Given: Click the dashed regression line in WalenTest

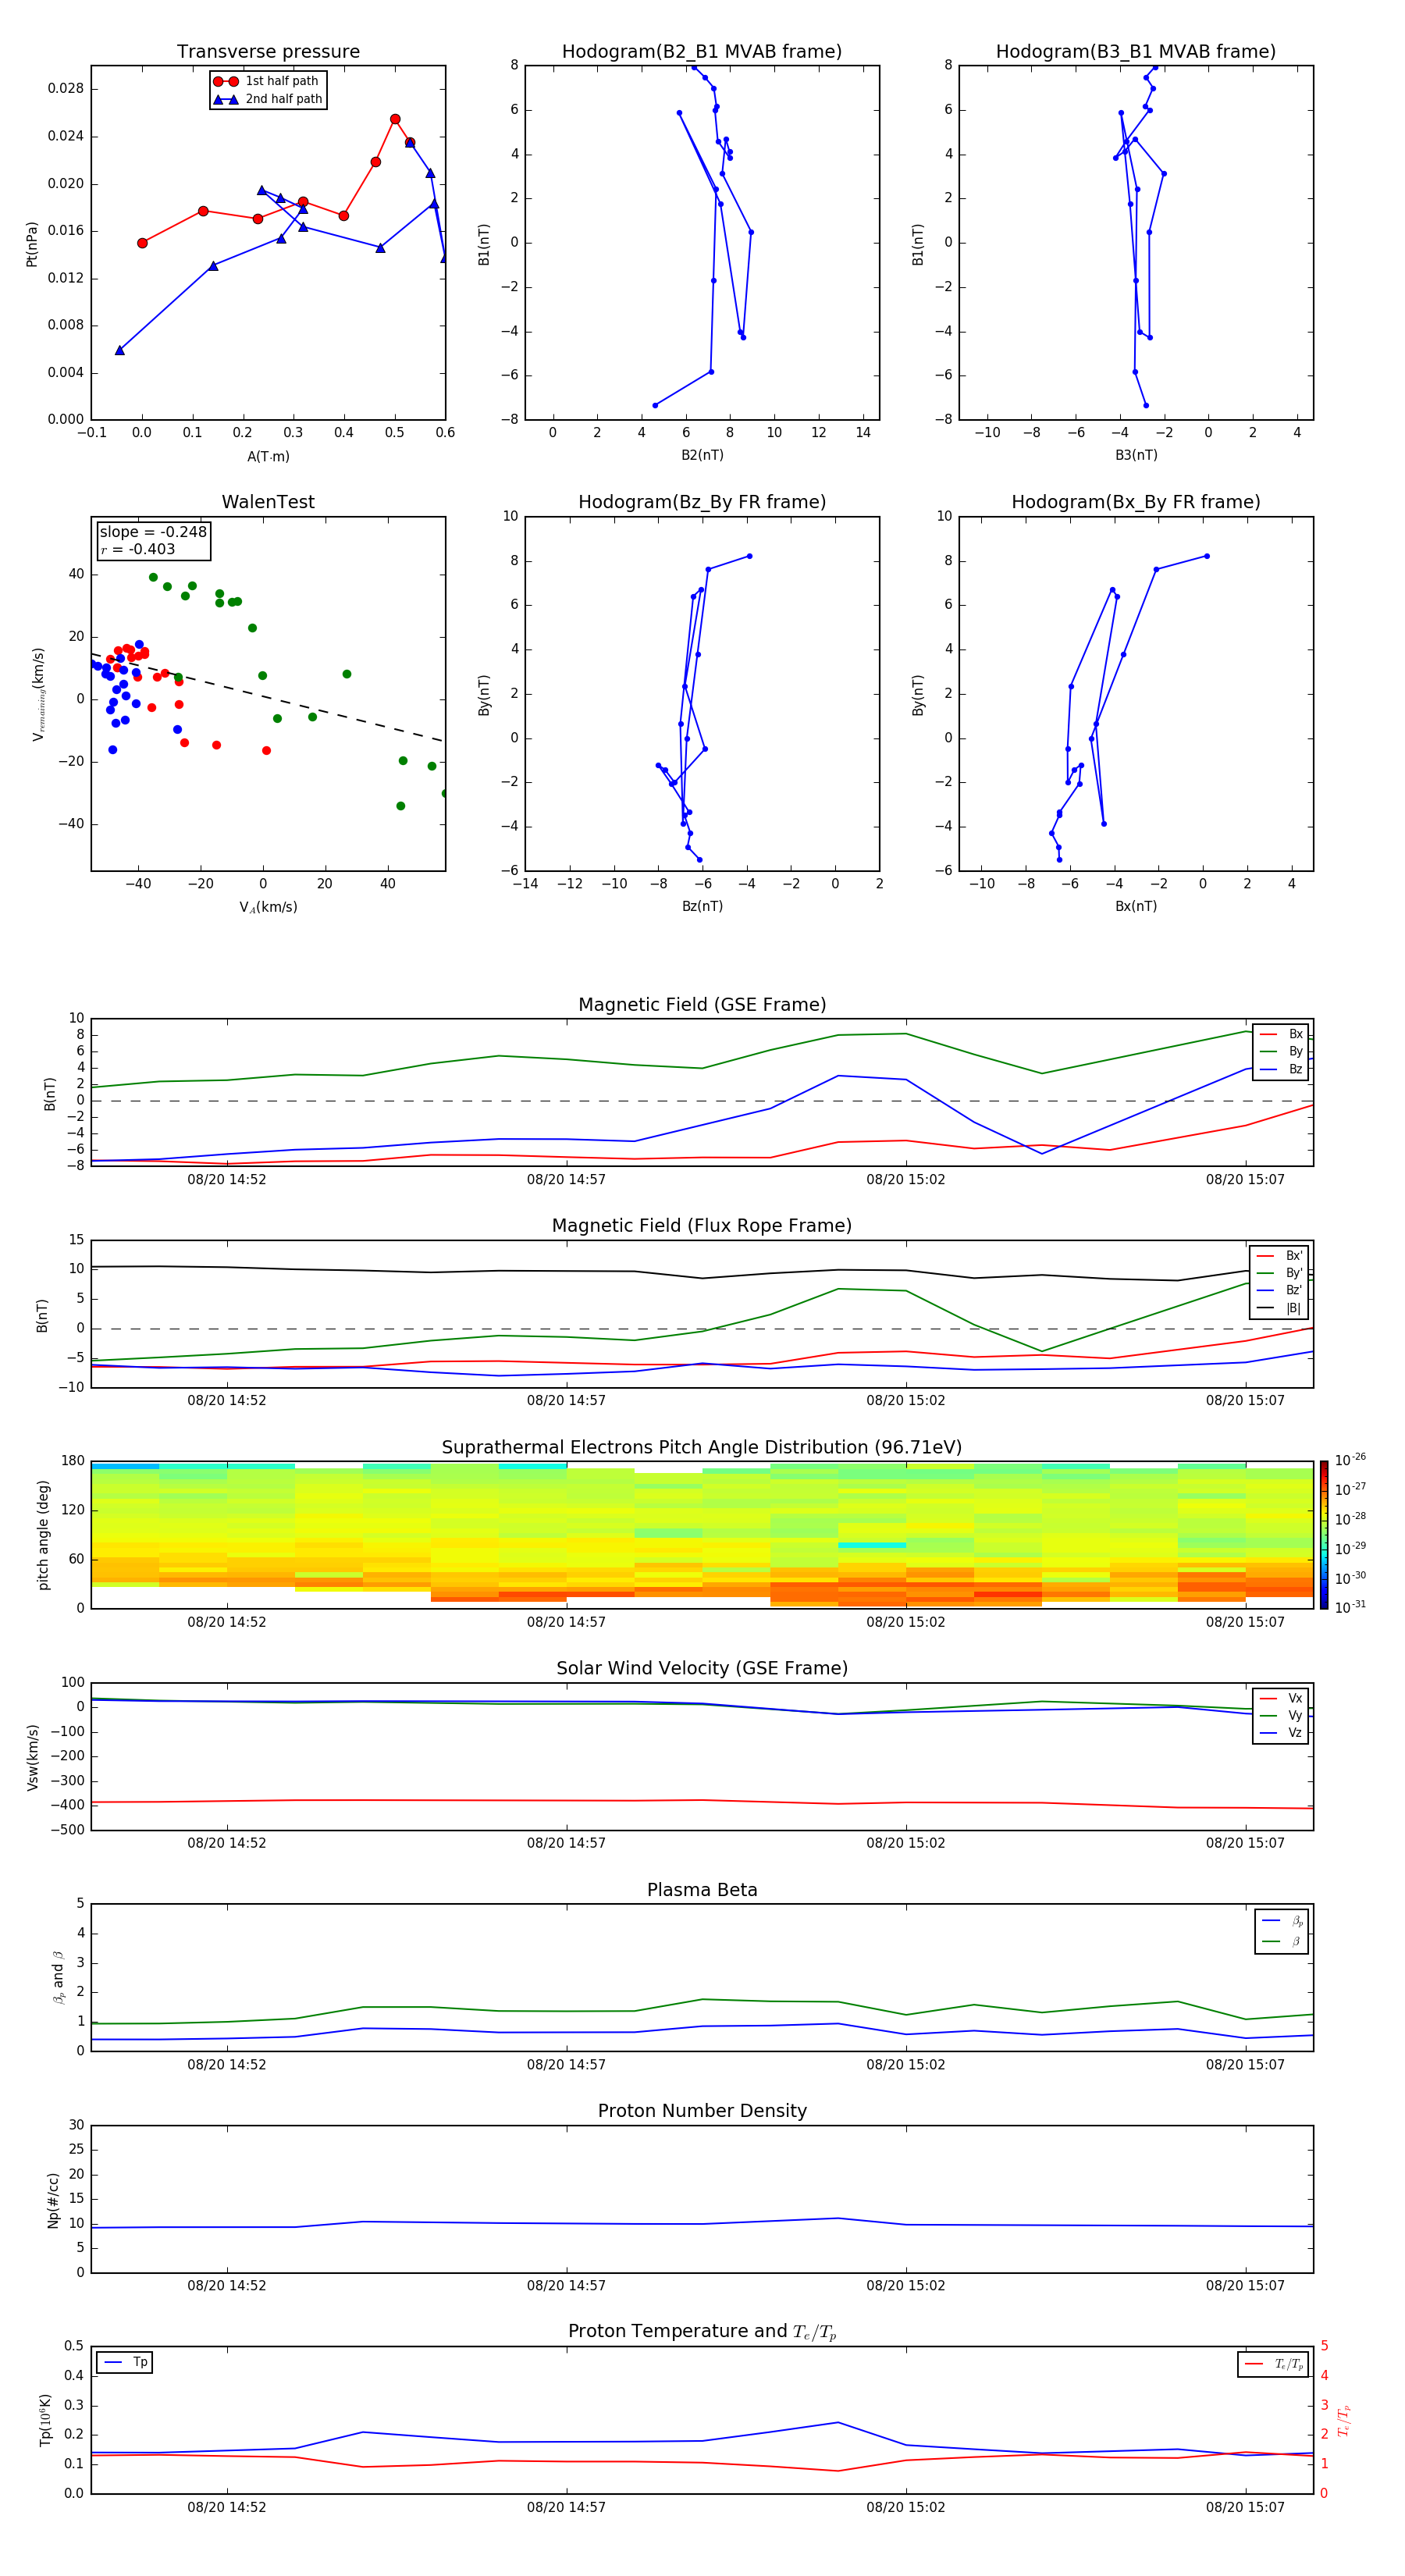Looking at the screenshot, I should point(268,697).
